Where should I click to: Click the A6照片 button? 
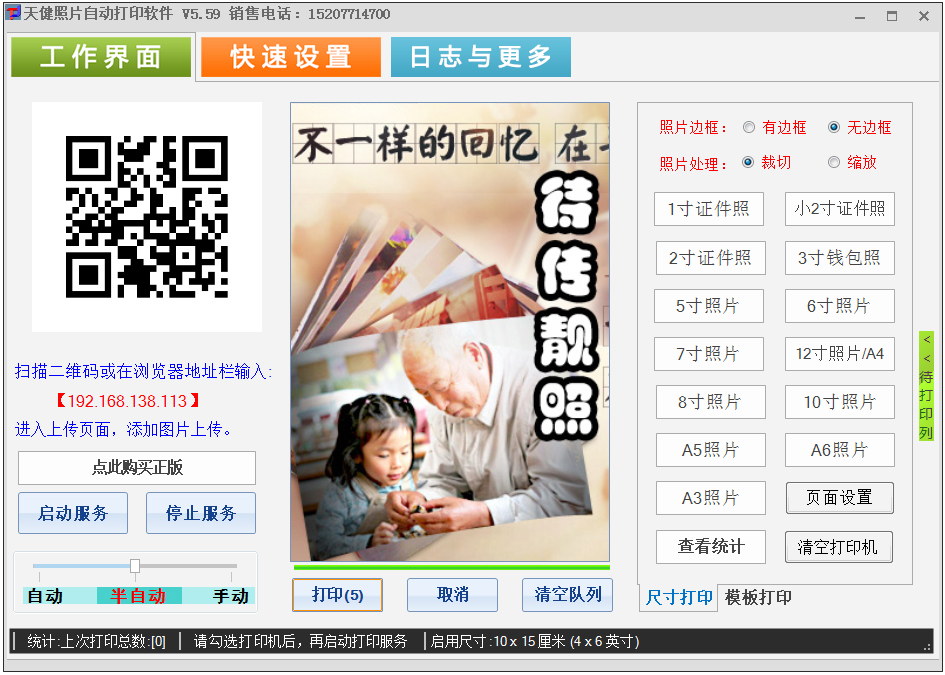coord(840,450)
